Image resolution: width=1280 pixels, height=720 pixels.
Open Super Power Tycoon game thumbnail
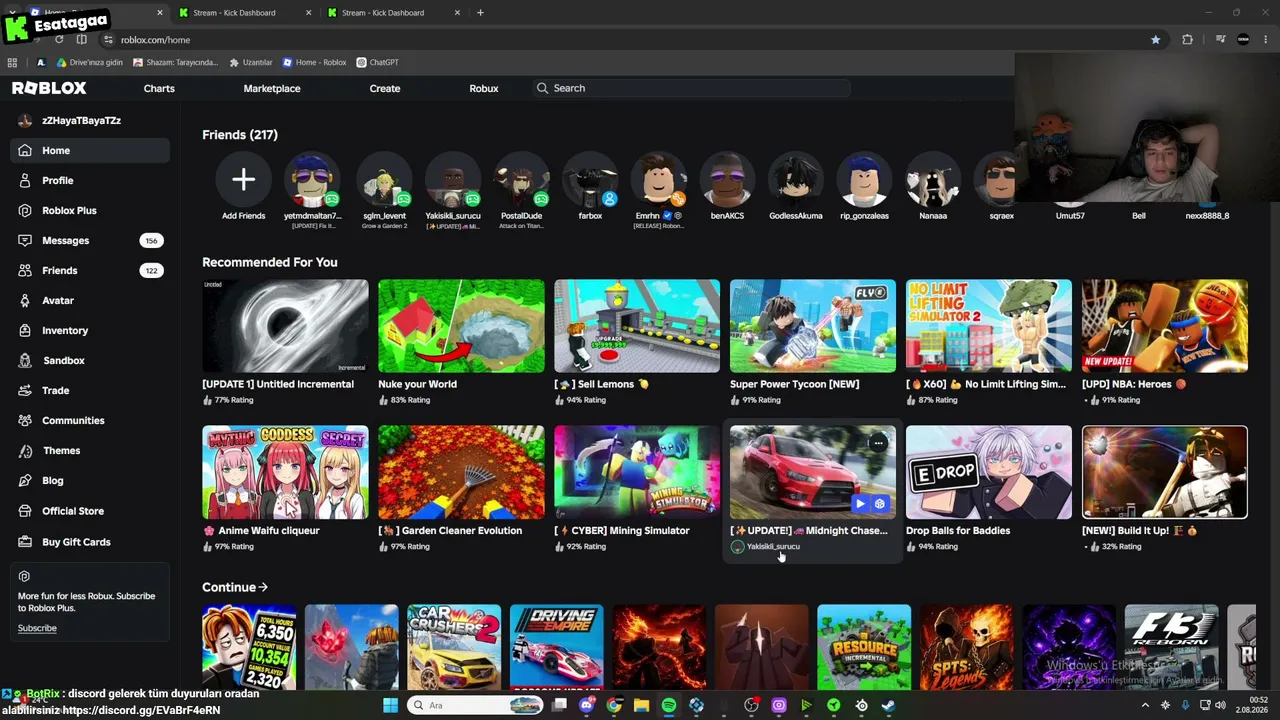click(813, 326)
